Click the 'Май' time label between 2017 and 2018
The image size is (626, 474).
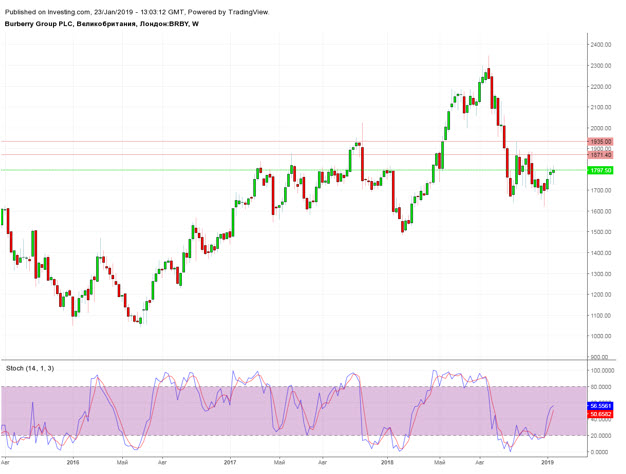(279, 462)
